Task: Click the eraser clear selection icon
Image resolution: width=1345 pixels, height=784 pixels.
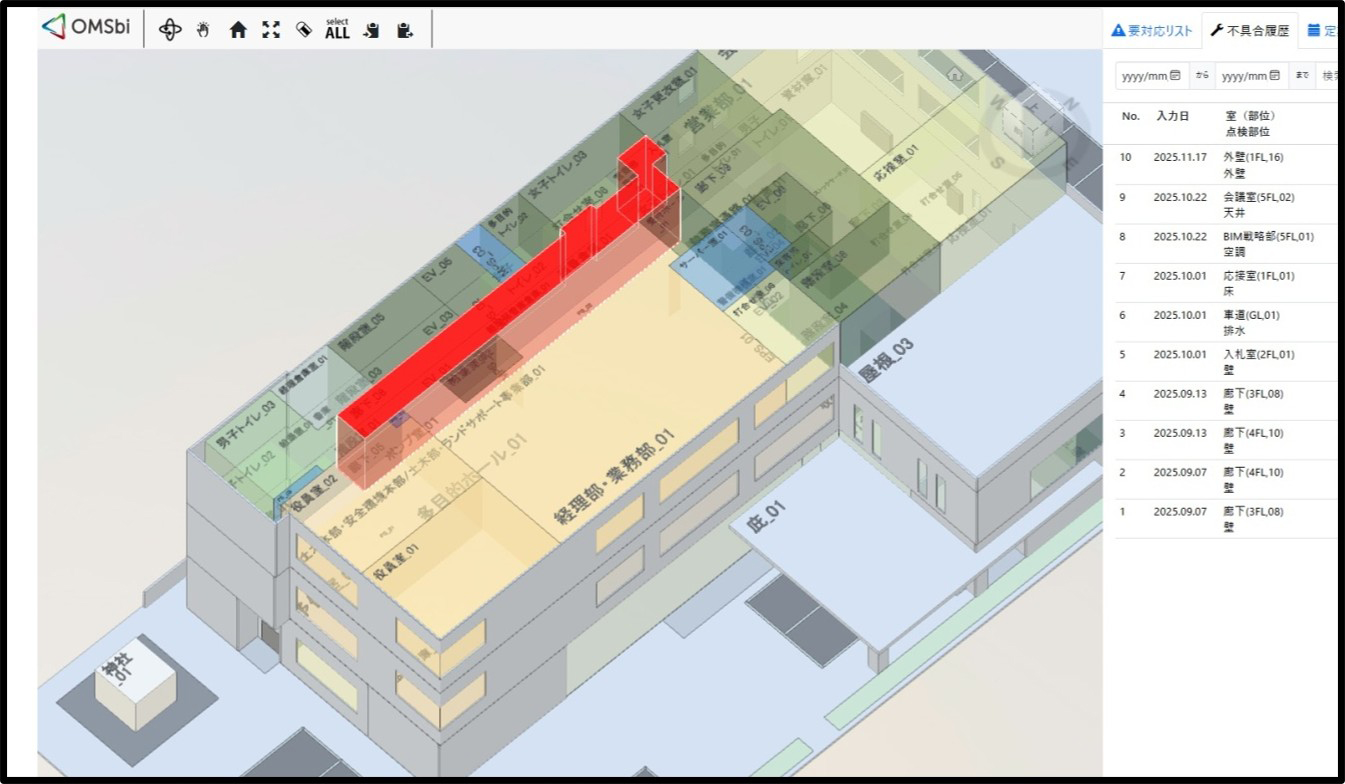Action: coord(304,30)
